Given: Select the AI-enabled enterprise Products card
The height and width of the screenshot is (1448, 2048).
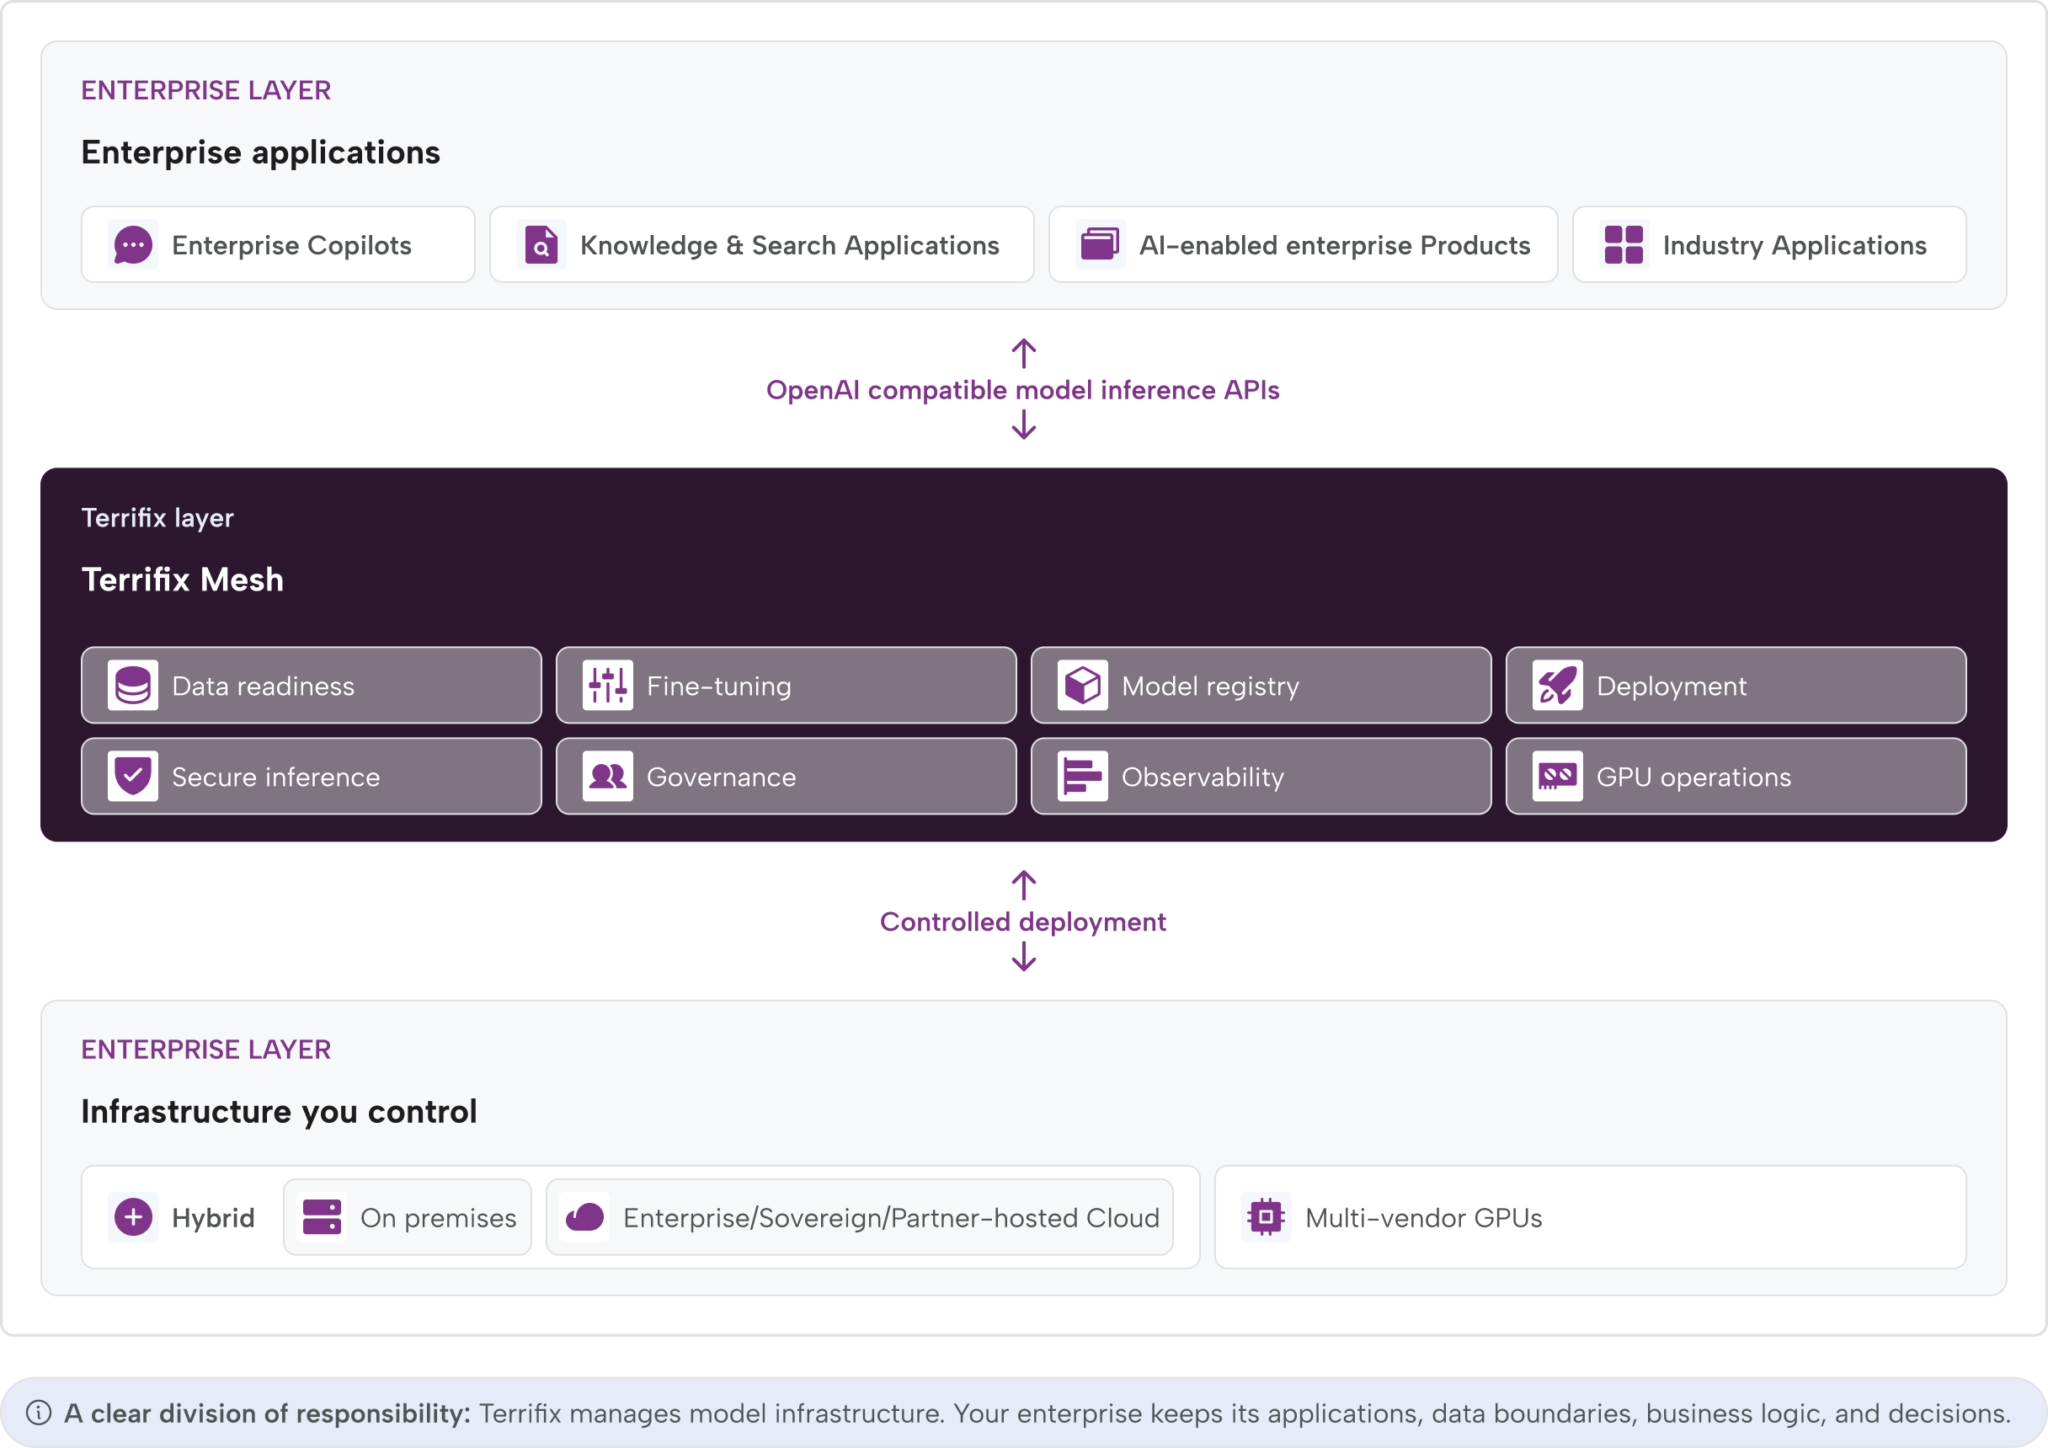Looking at the screenshot, I should click(1303, 245).
